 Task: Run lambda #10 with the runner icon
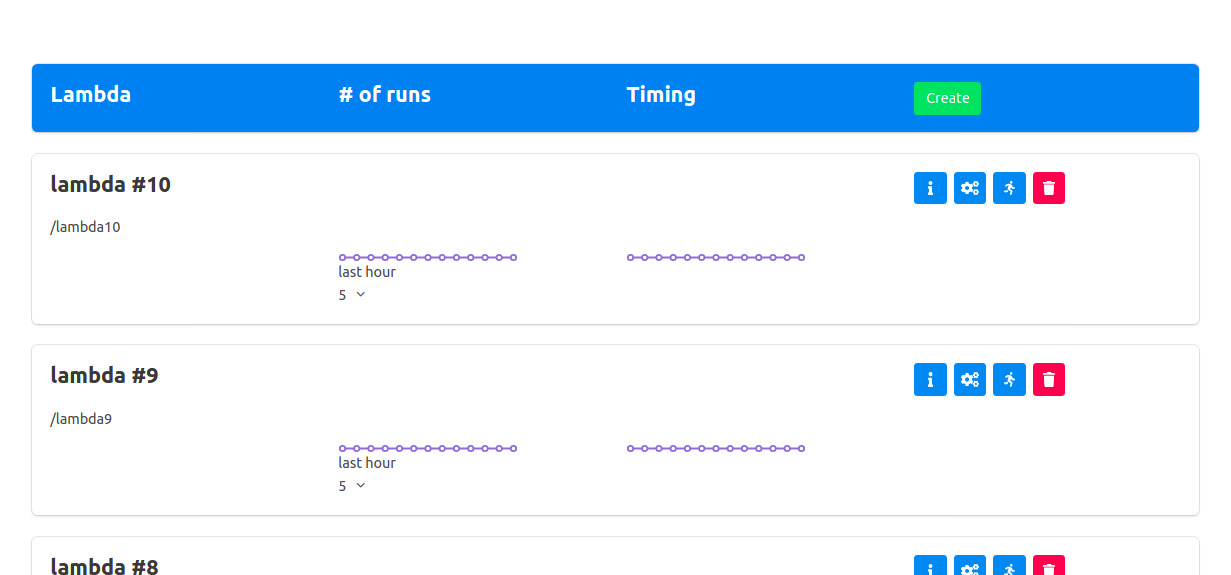tap(1009, 188)
